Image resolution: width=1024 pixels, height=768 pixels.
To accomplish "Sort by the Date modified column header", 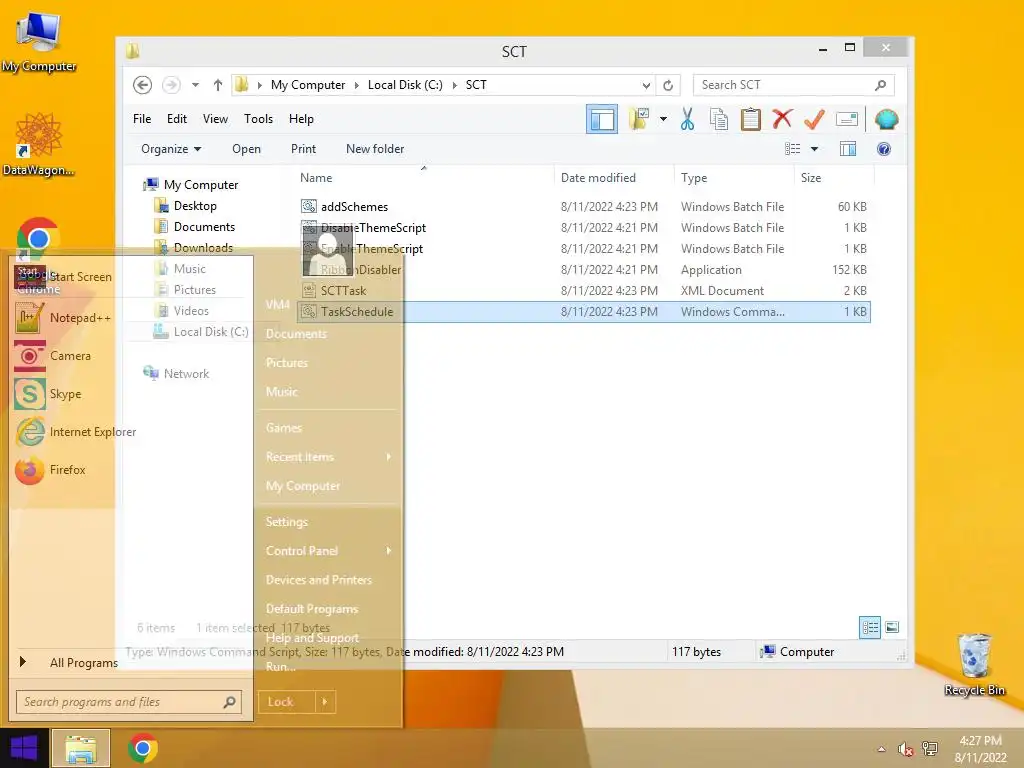I will point(612,178).
